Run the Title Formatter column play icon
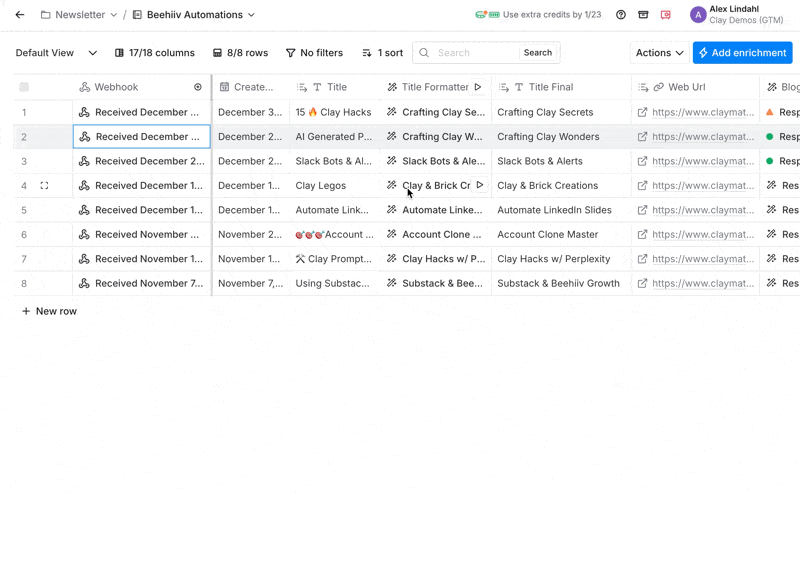 point(478,87)
